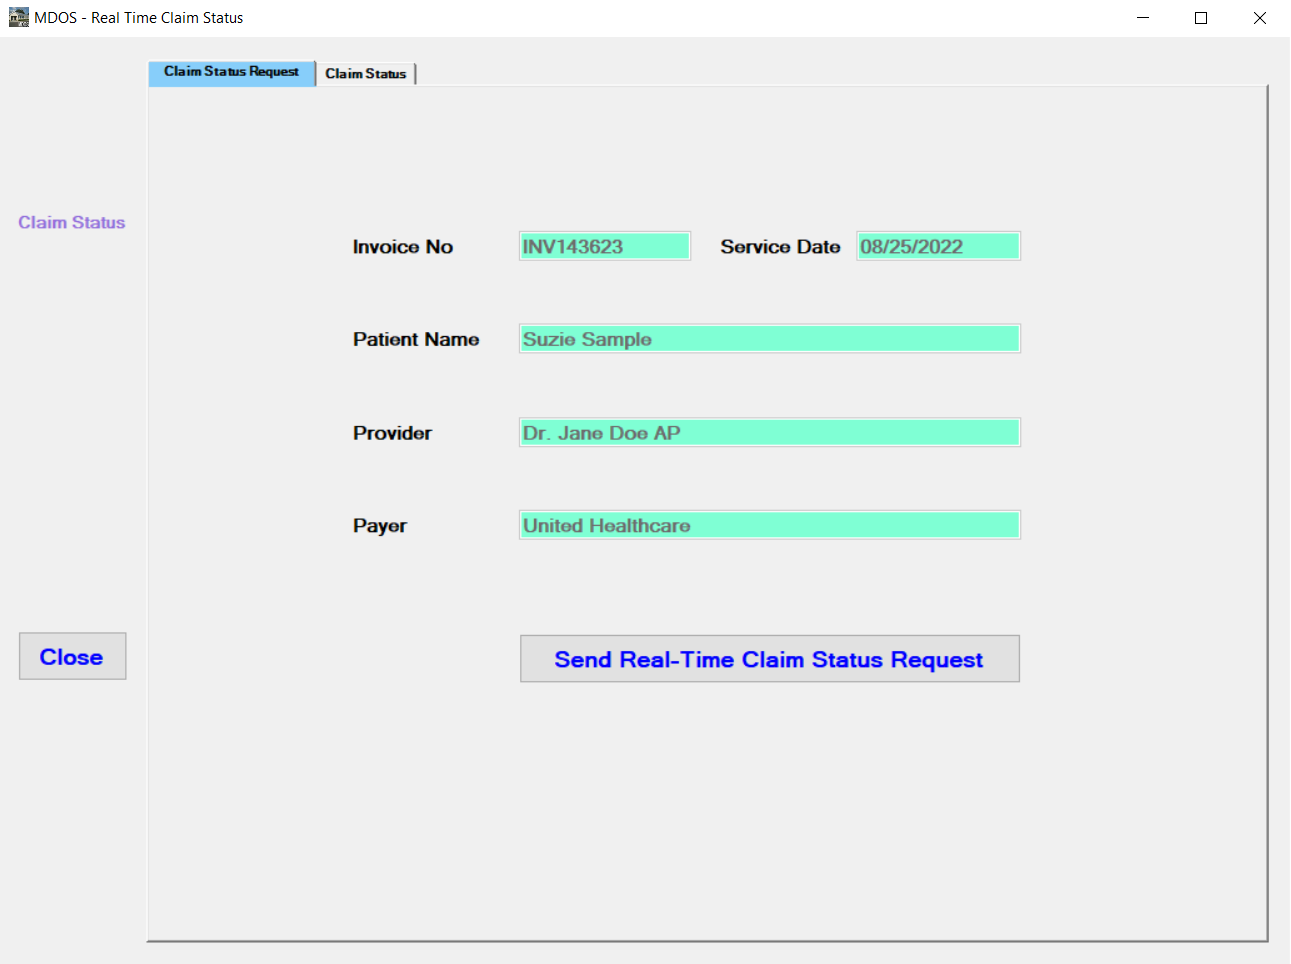Close the MDOS Real Time Claim Status window
The image size is (1291, 964).
1259,17
